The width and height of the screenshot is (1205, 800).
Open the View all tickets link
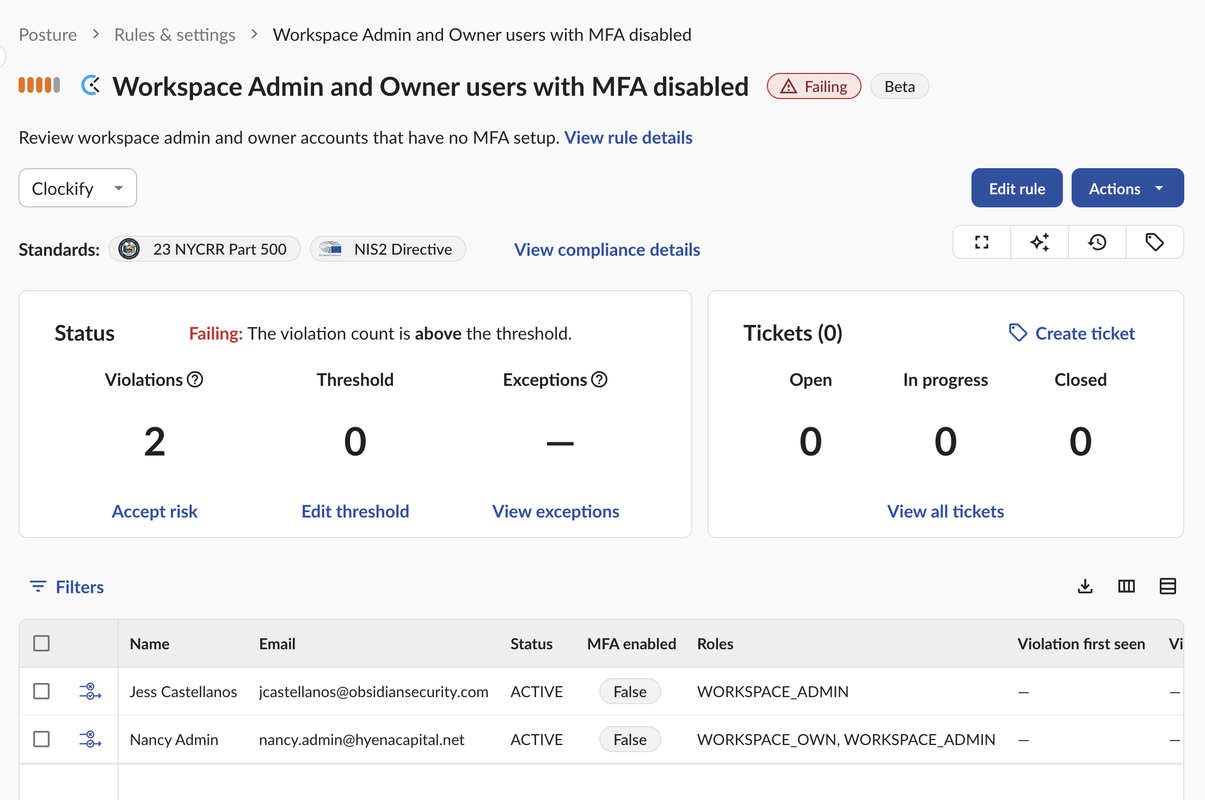coord(945,511)
